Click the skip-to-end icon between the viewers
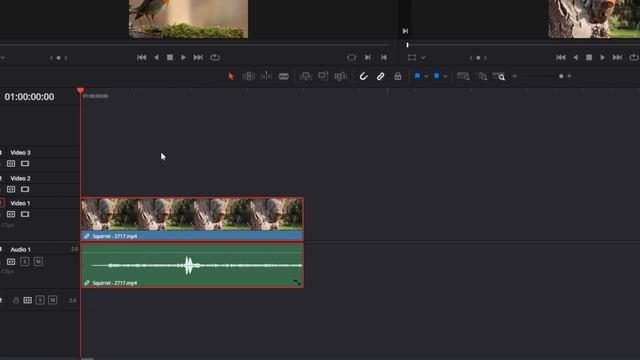Screen dimensions: 640x360 (405, 31)
